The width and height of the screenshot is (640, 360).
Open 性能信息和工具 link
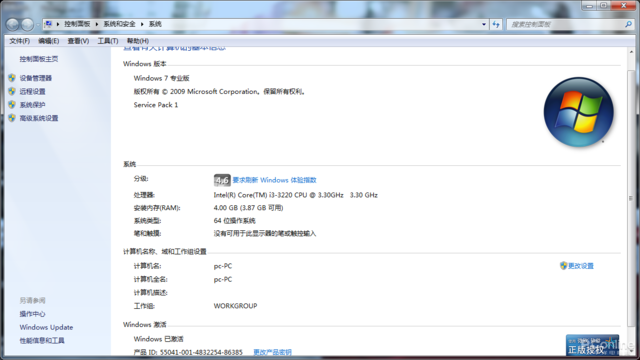[42, 340]
